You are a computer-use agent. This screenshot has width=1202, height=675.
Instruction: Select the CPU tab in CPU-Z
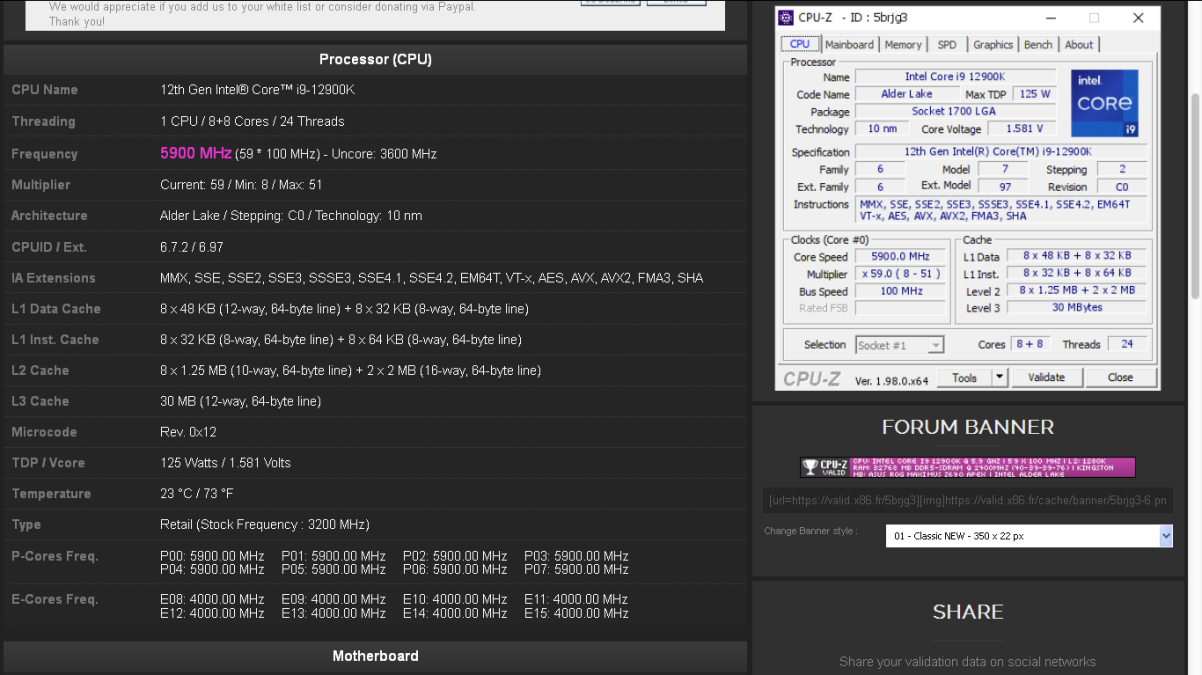(800, 44)
